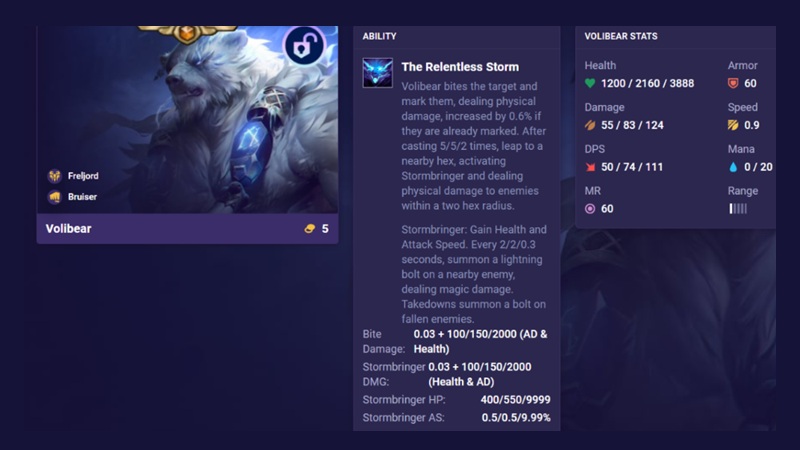The height and width of the screenshot is (450, 800).
Task: Click the Freljord trait icon
Action: pyautogui.click(x=55, y=176)
